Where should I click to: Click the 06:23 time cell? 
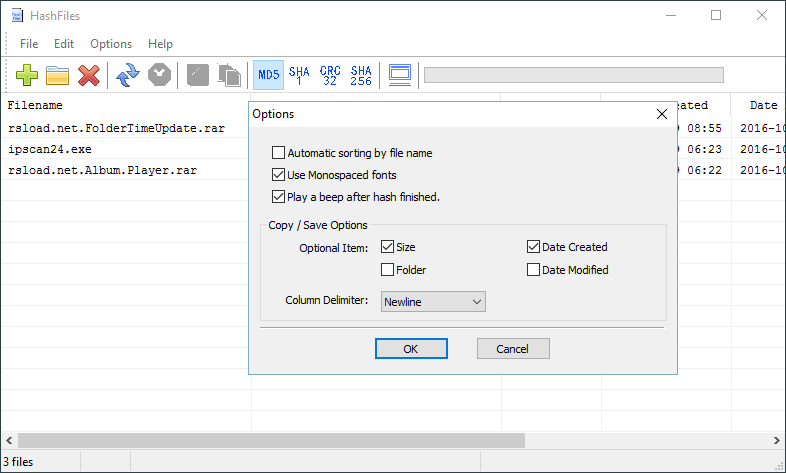[704, 149]
